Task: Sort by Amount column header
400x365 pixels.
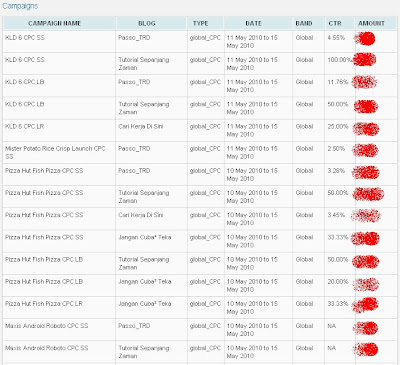Action: point(371,24)
